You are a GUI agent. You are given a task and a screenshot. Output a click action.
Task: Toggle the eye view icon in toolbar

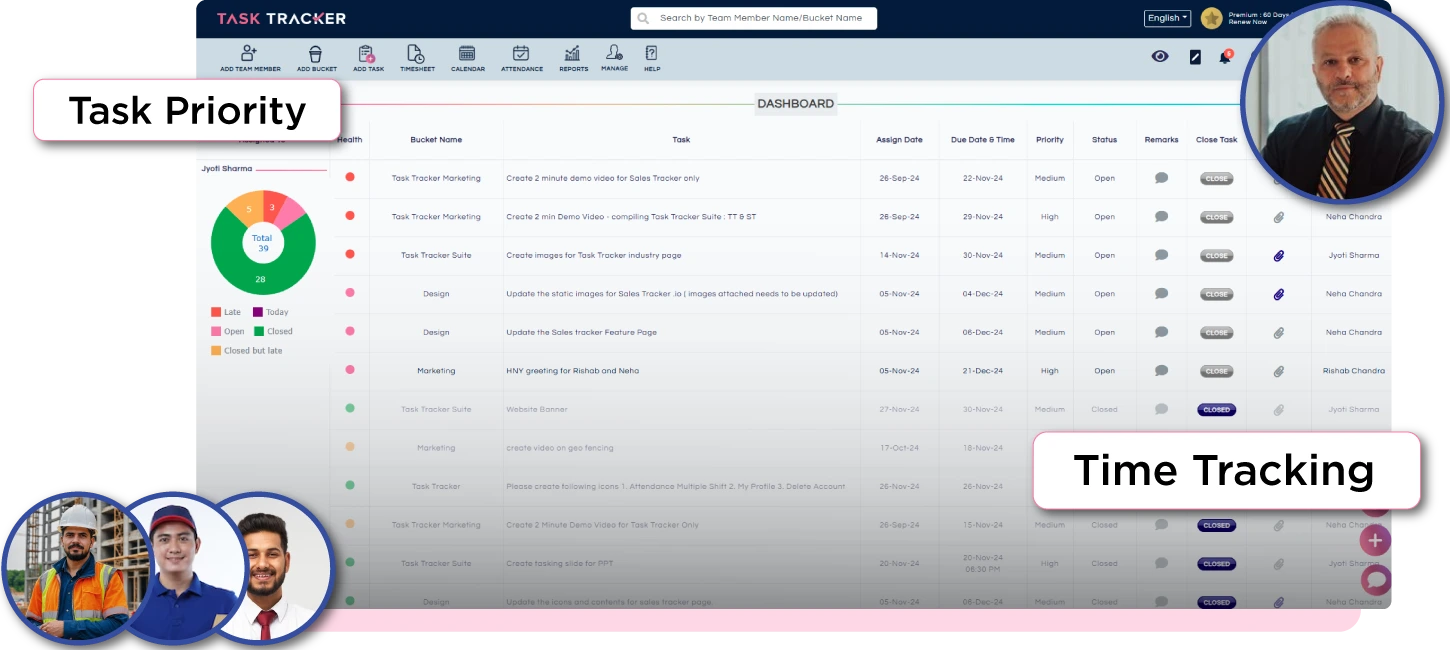pos(1160,57)
